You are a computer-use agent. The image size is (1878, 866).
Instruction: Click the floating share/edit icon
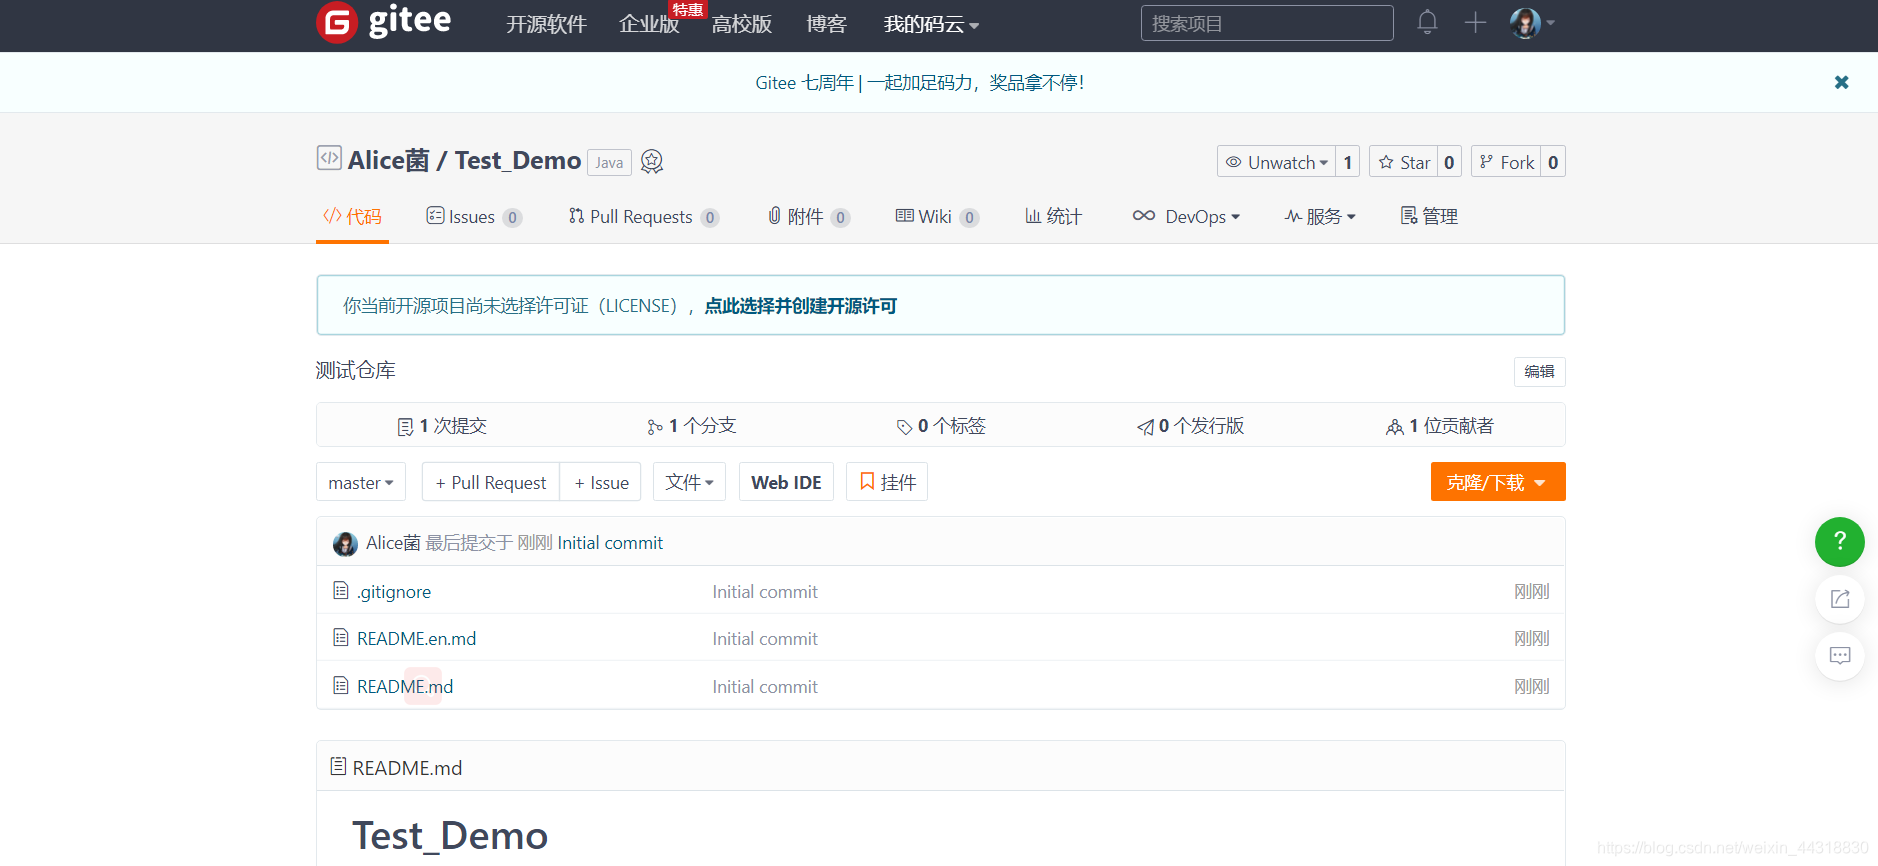tap(1840, 599)
